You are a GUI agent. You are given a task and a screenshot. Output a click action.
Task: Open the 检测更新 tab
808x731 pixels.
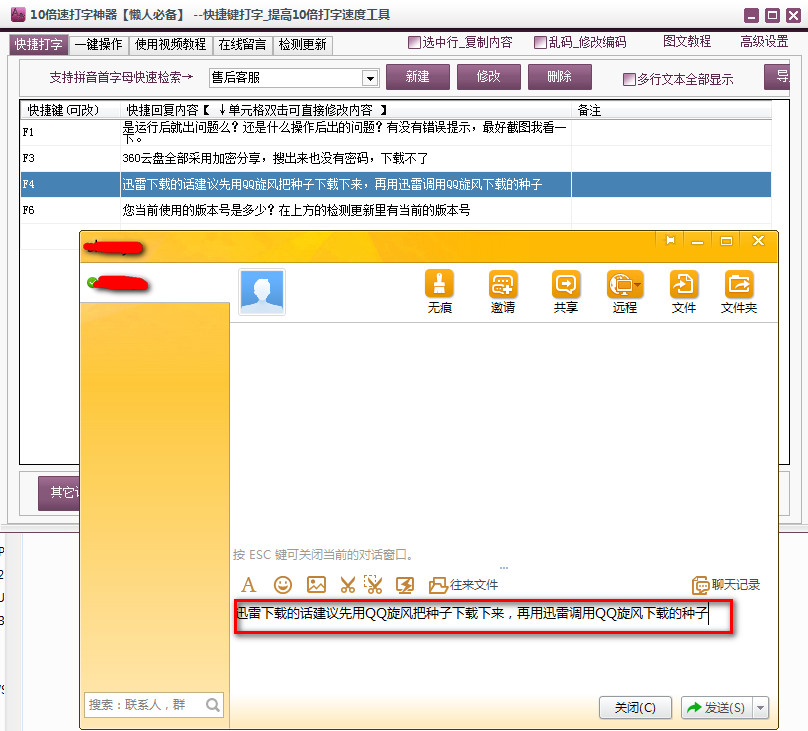302,44
